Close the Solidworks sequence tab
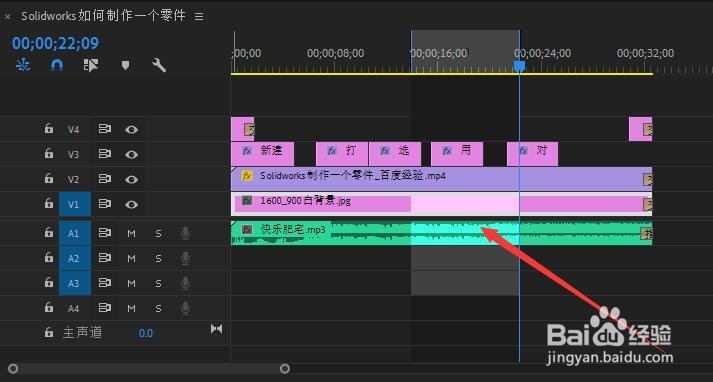Image resolution: width=713 pixels, height=382 pixels. (7, 16)
